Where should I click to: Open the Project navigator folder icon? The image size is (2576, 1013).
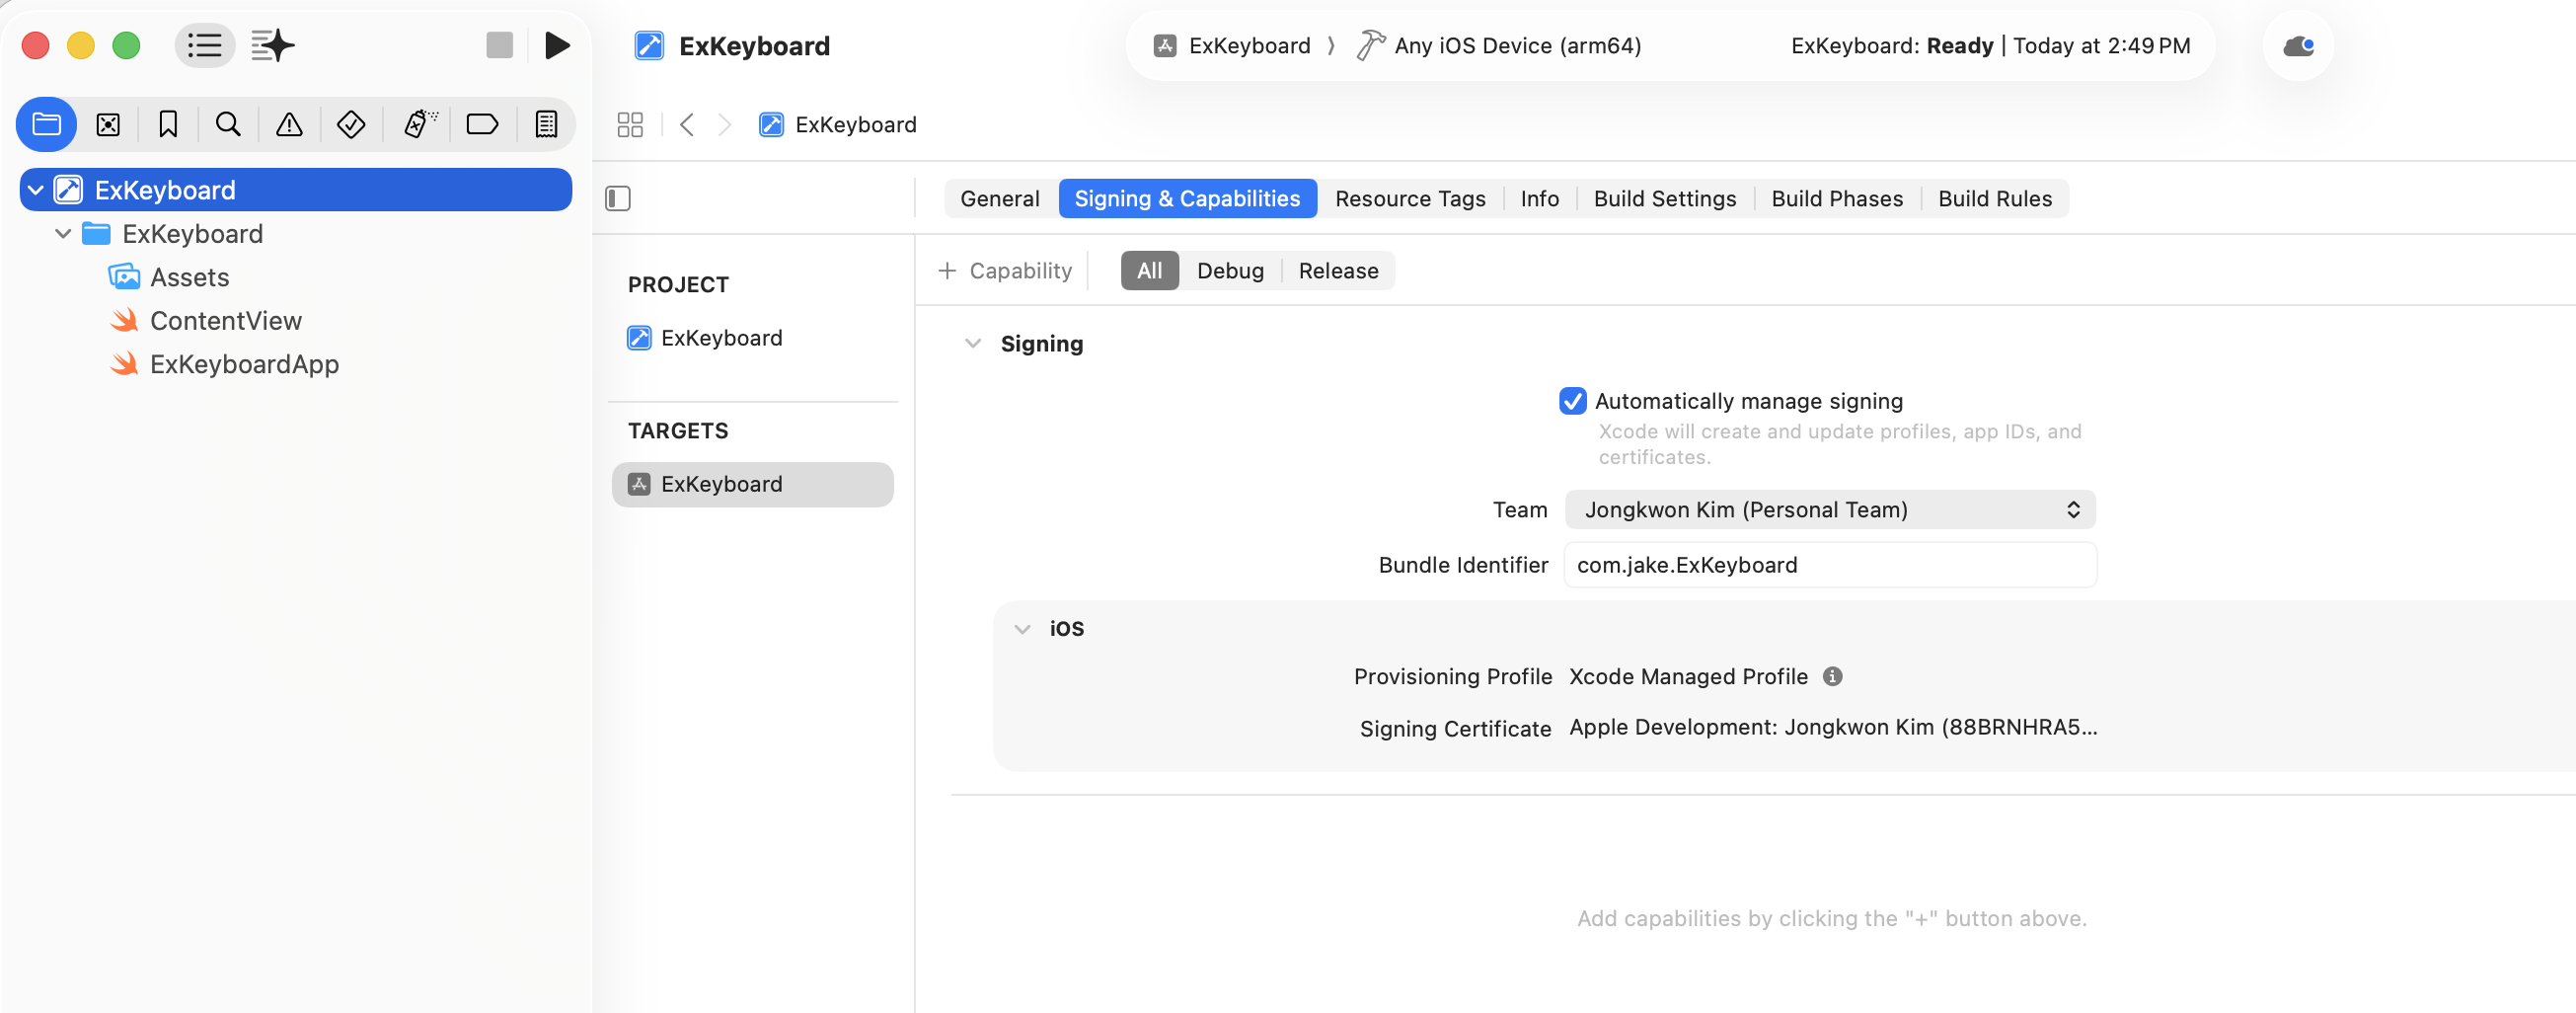(x=47, y=124)
